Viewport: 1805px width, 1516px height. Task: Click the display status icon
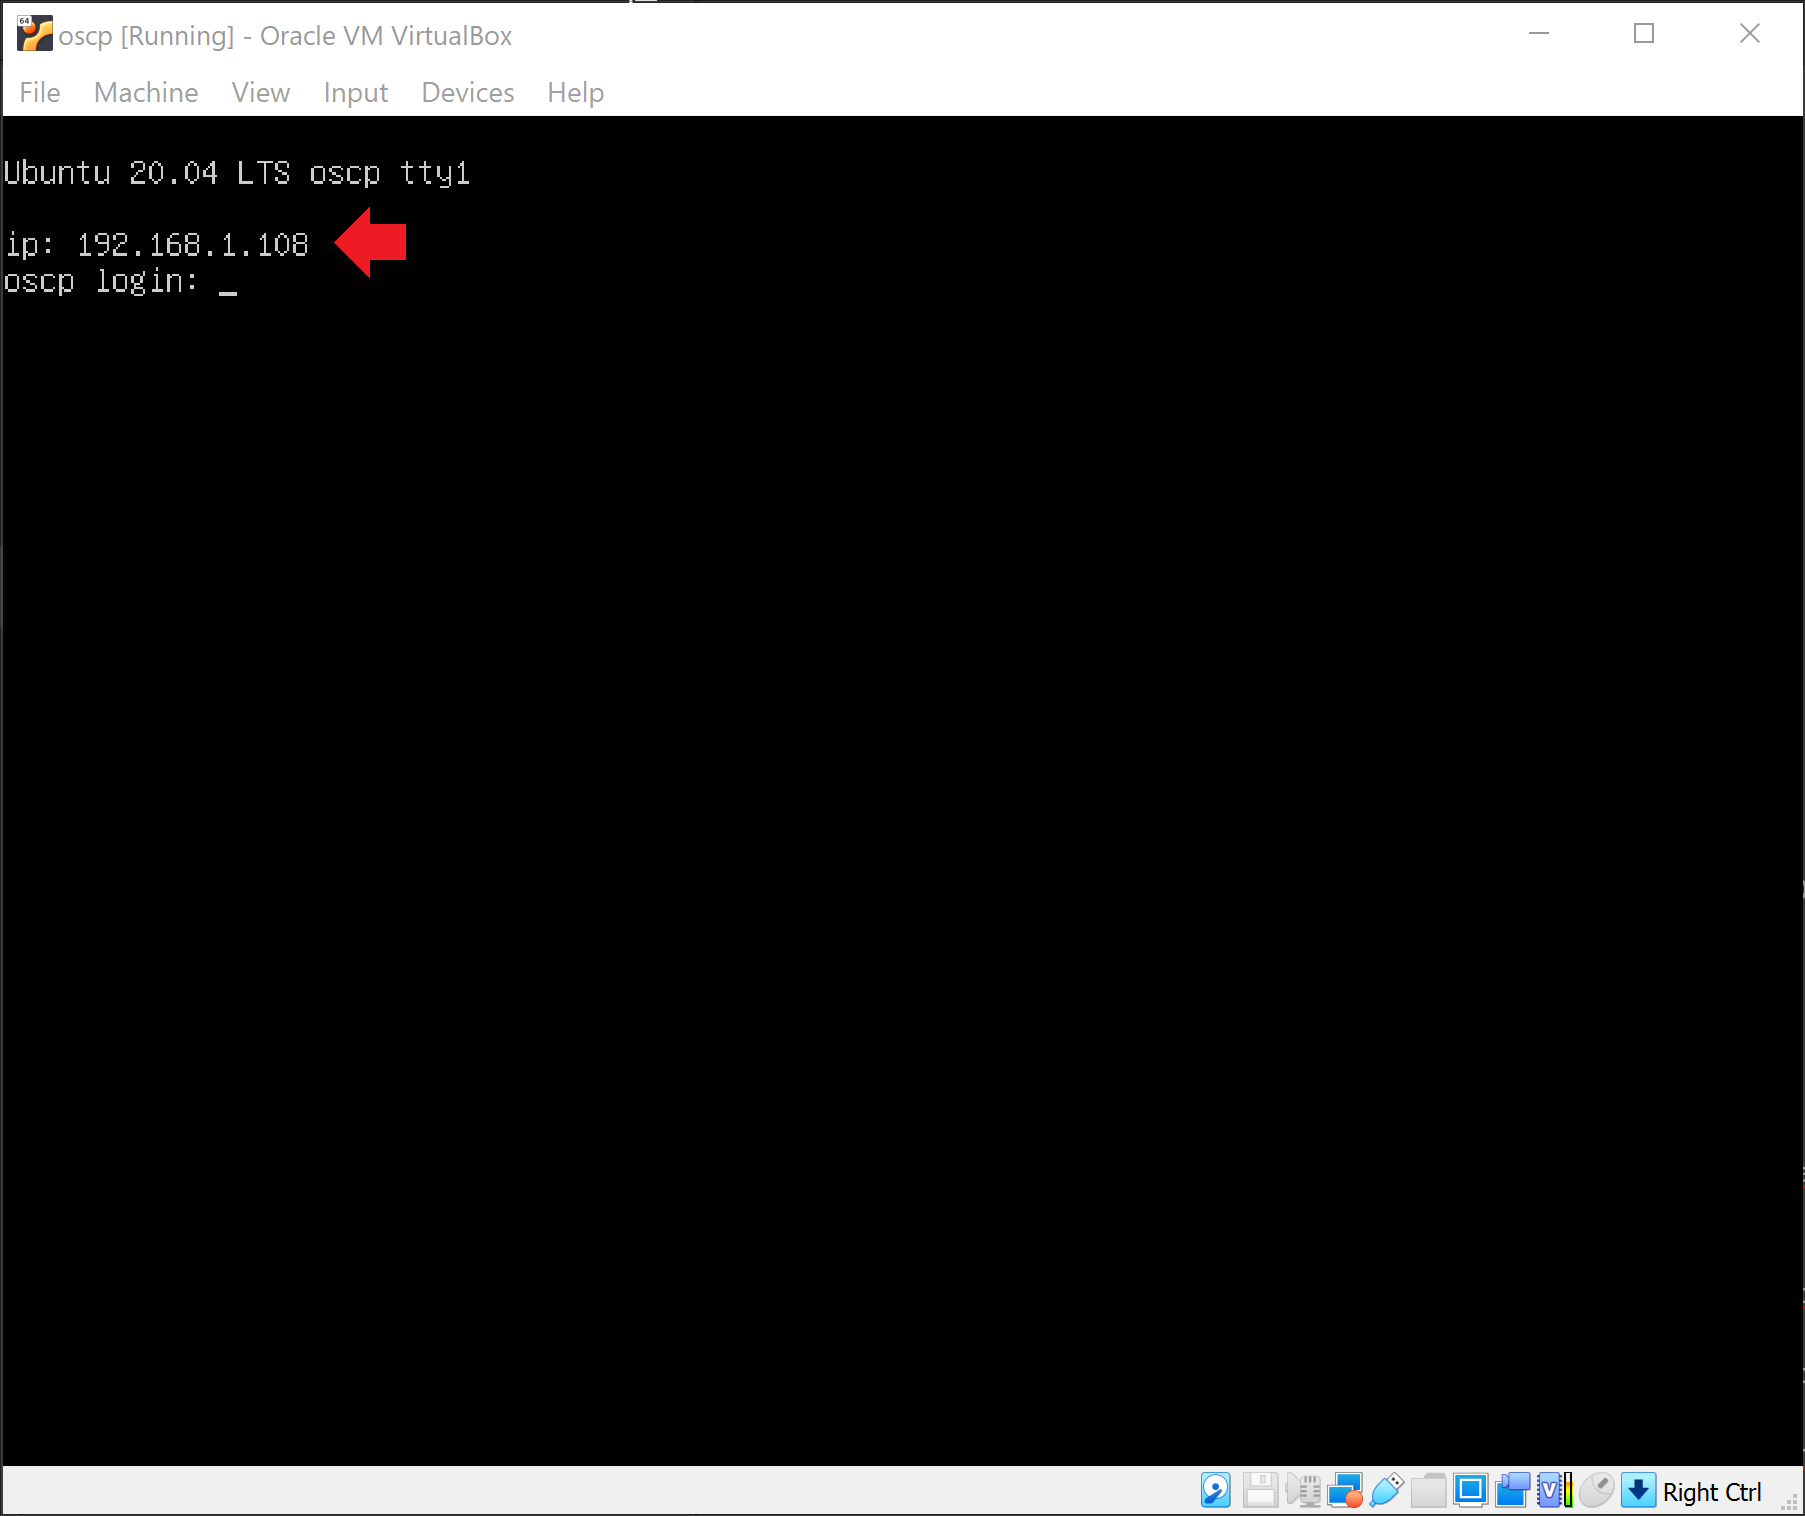pyautogui.click(x=1470, y=1490)
